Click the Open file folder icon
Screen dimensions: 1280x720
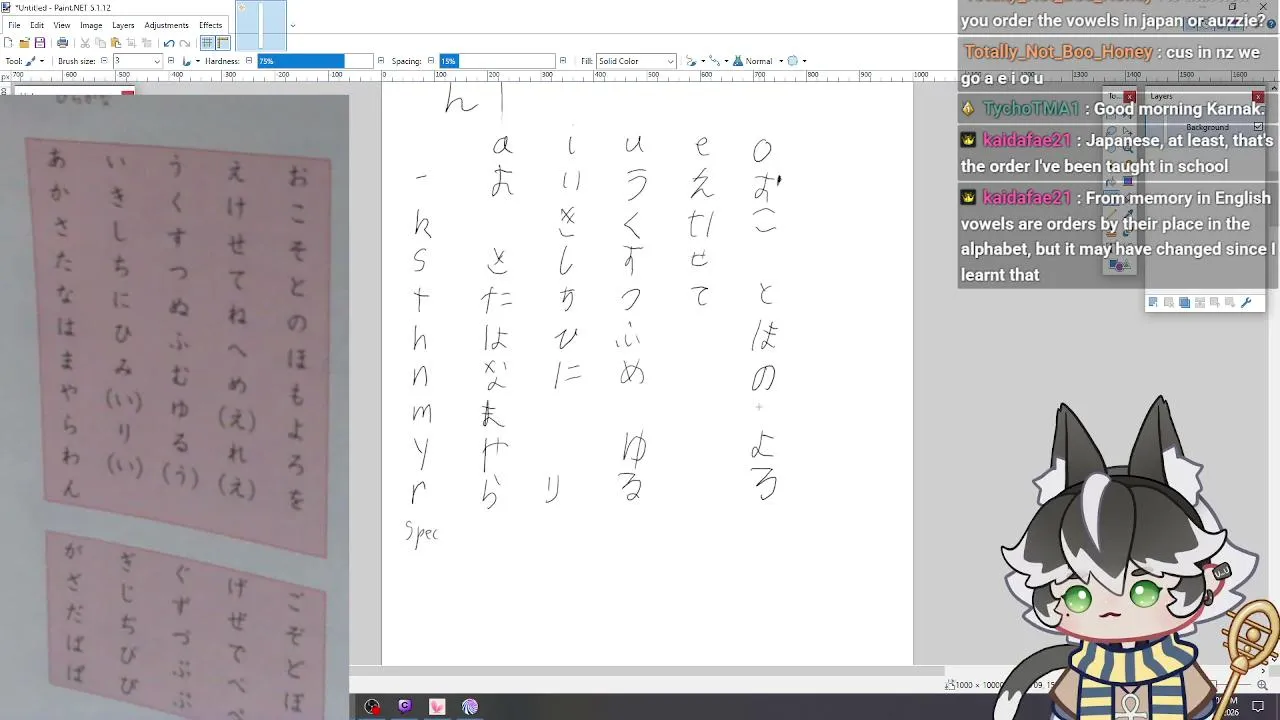coord(24,43)
